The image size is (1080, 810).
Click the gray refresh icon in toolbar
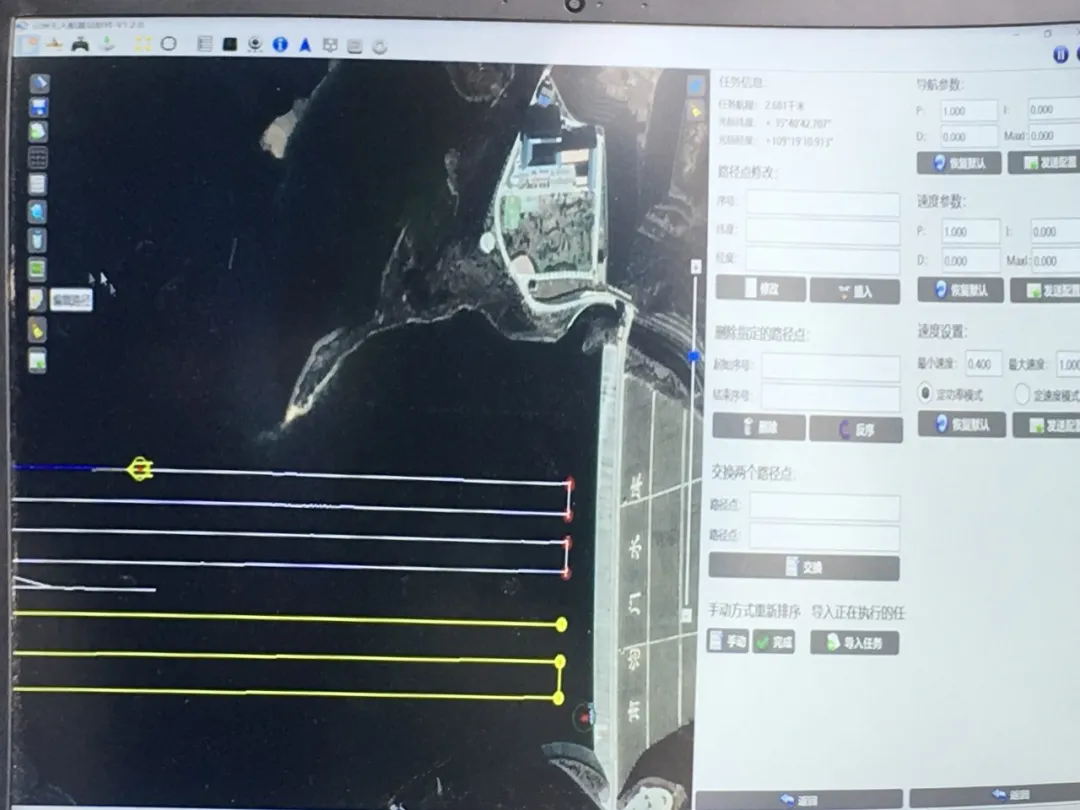pos(380,47)
